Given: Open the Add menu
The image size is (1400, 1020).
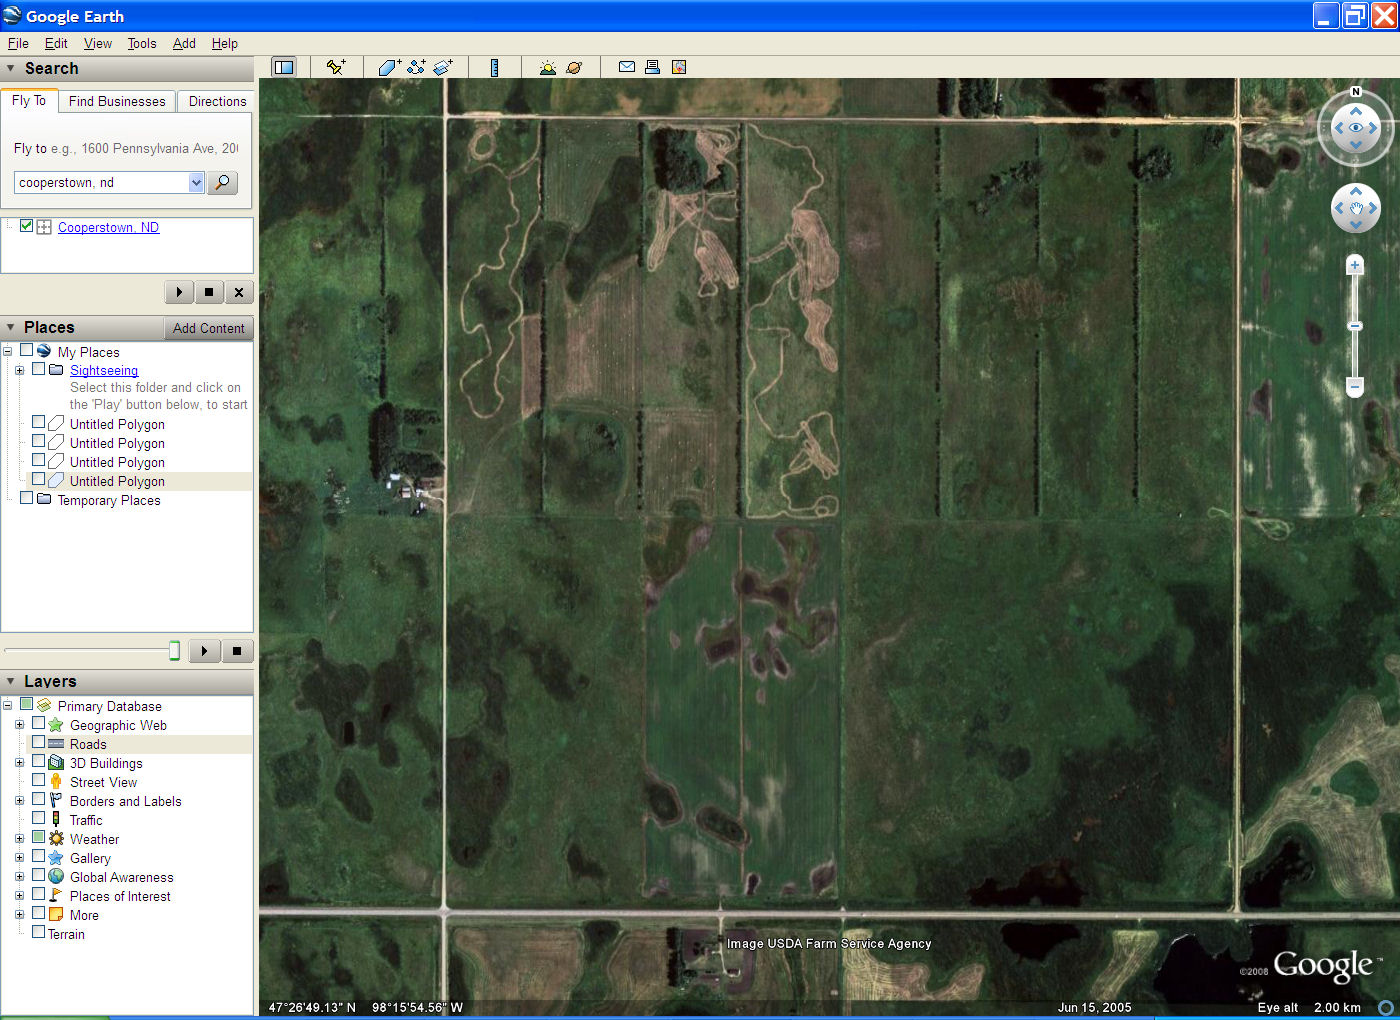Looking at the screenshot, I should click(184, 43).
